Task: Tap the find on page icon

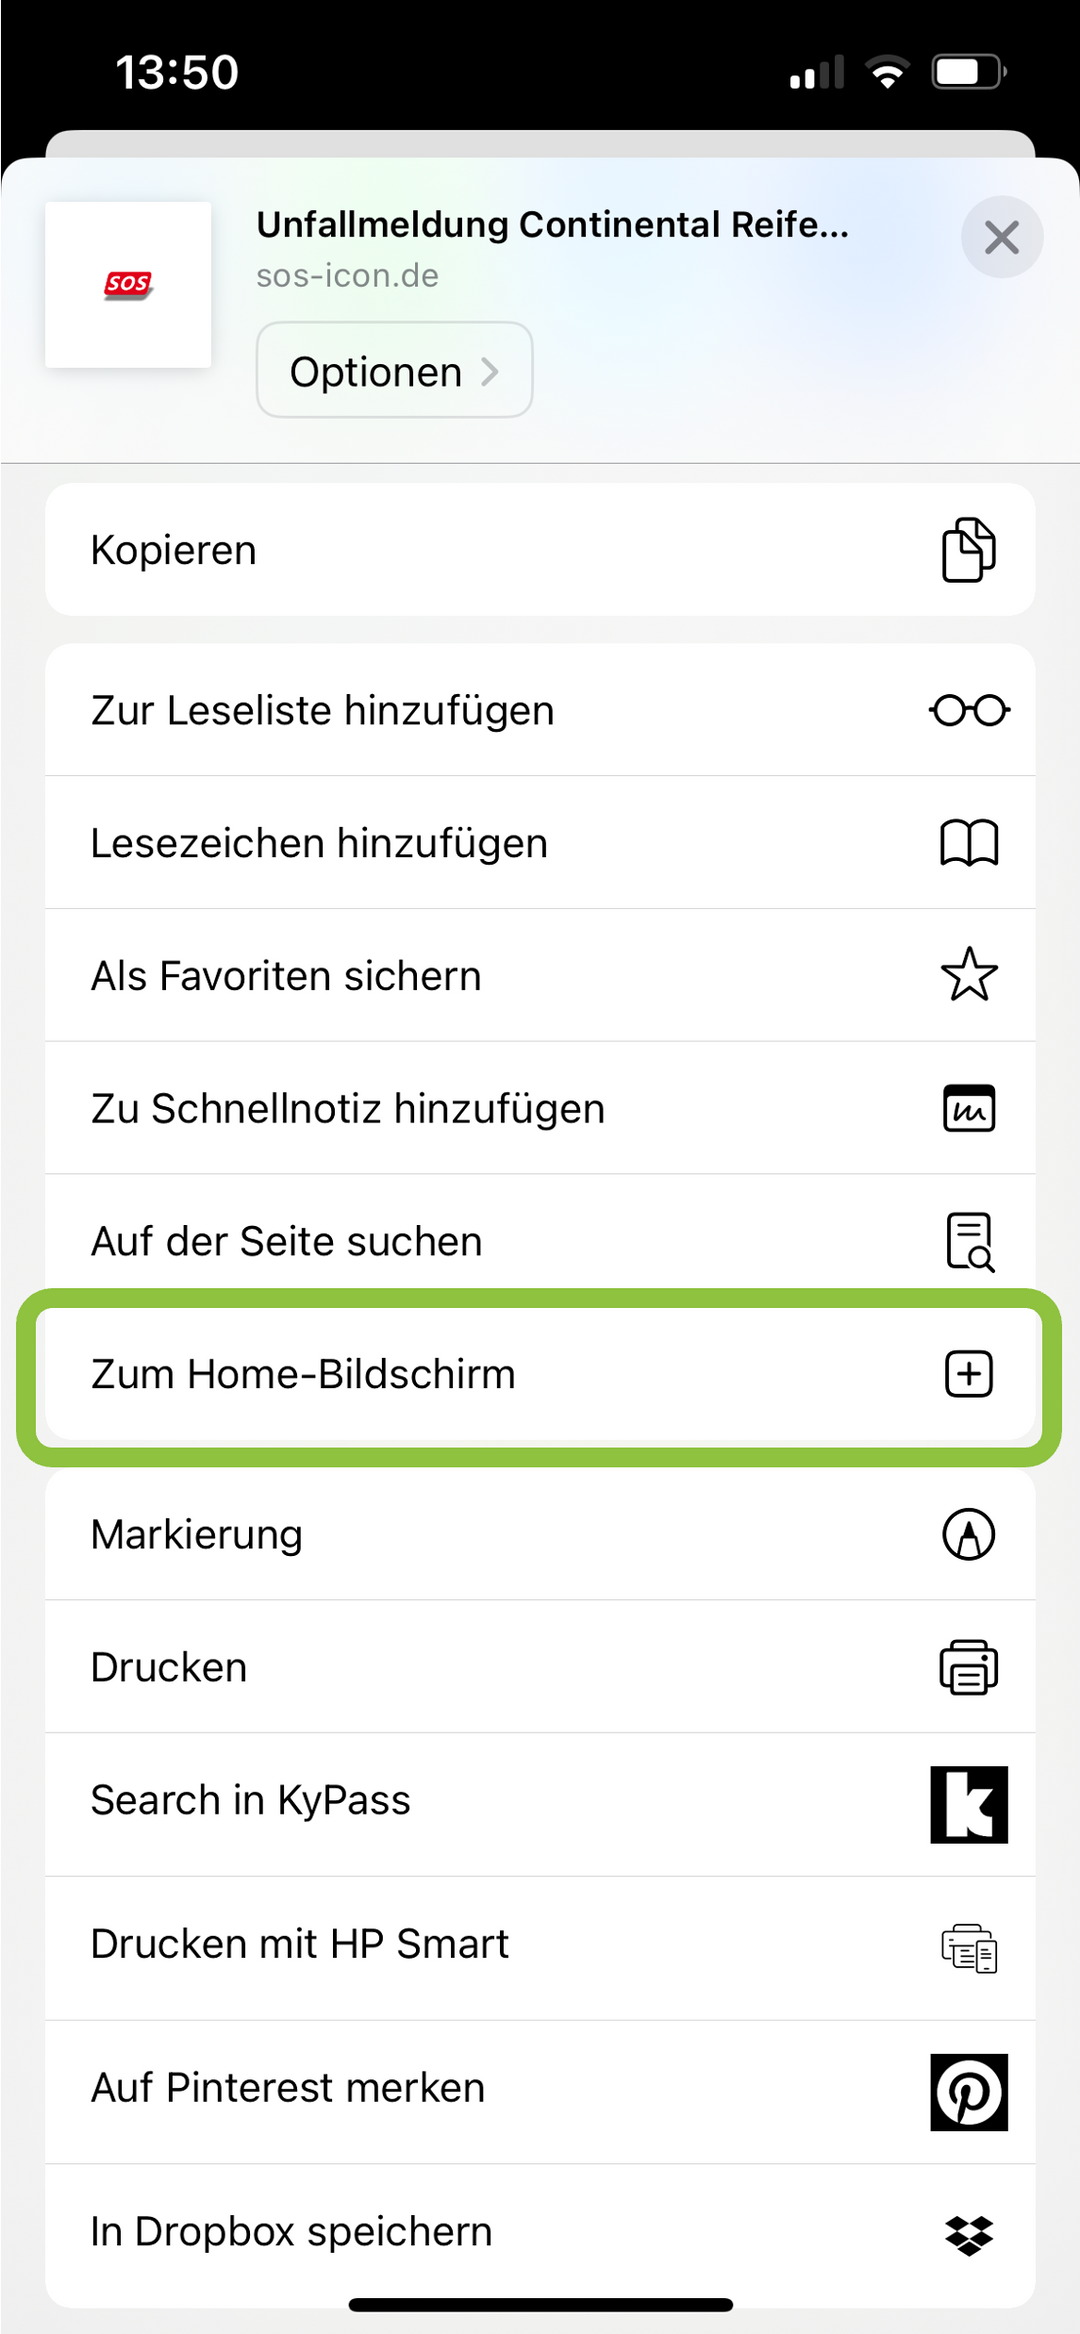Action: [x=968, y=1241]
